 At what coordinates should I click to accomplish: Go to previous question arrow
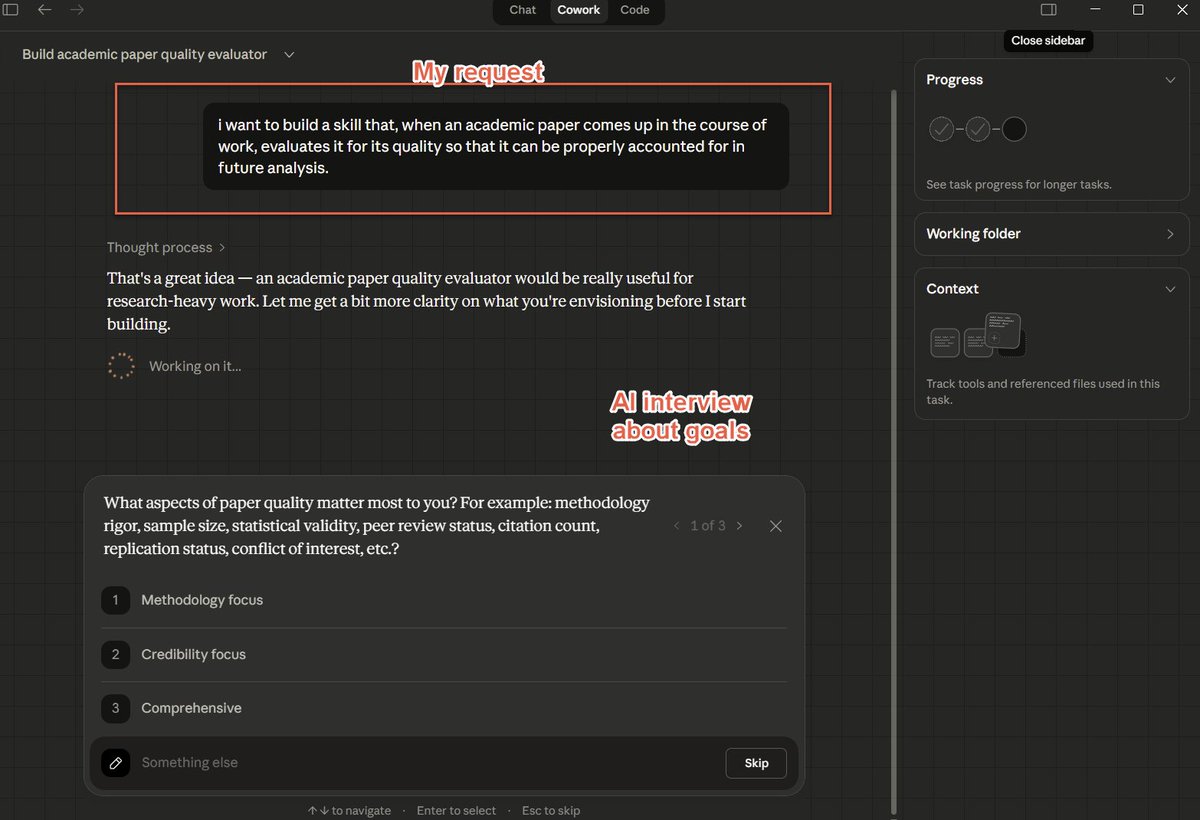676,526
